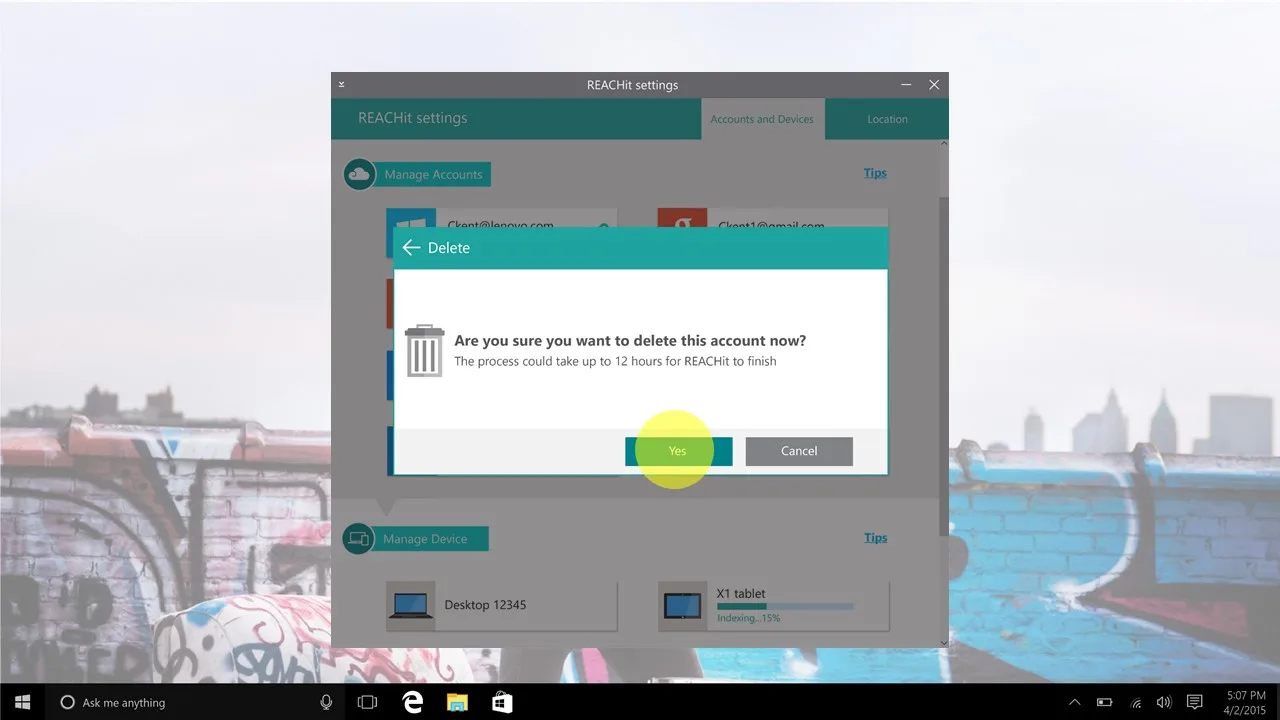This screenshot has height=720, width=1280.
Task: Click the settings scrollbar down arrow
Action: (943, 642)
